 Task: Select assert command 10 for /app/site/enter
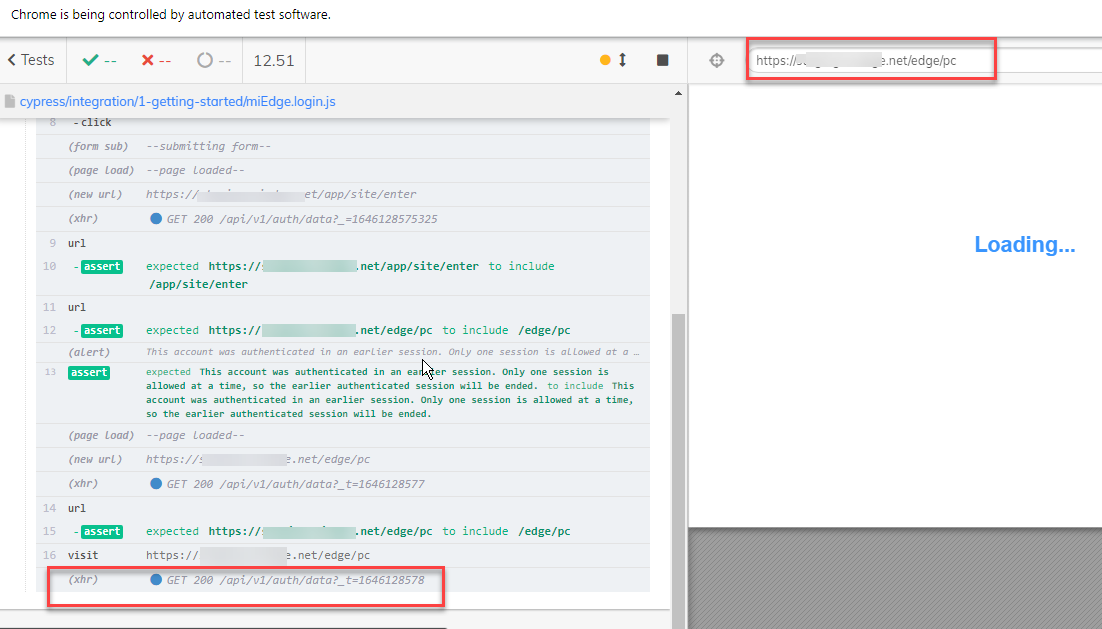pyautogui.click(x=343, y=275)
